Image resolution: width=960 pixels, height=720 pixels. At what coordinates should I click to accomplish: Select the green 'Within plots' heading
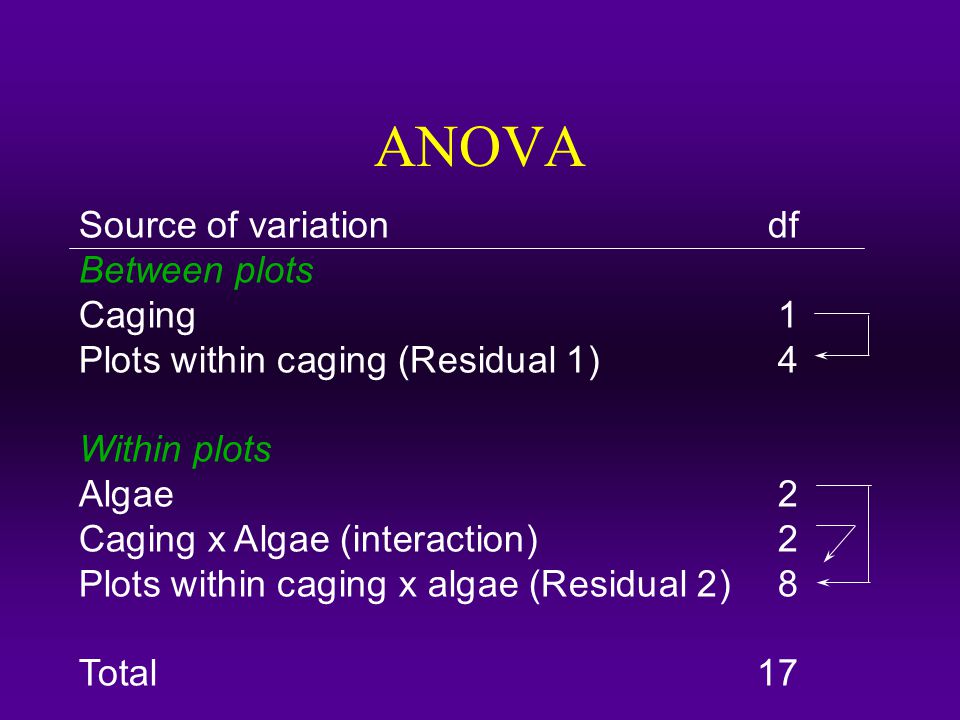[176, 449]
